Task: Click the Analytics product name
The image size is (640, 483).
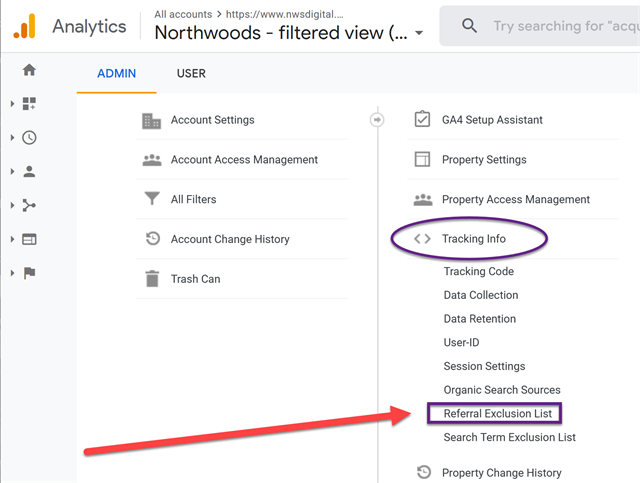Action: coord(89,27)
